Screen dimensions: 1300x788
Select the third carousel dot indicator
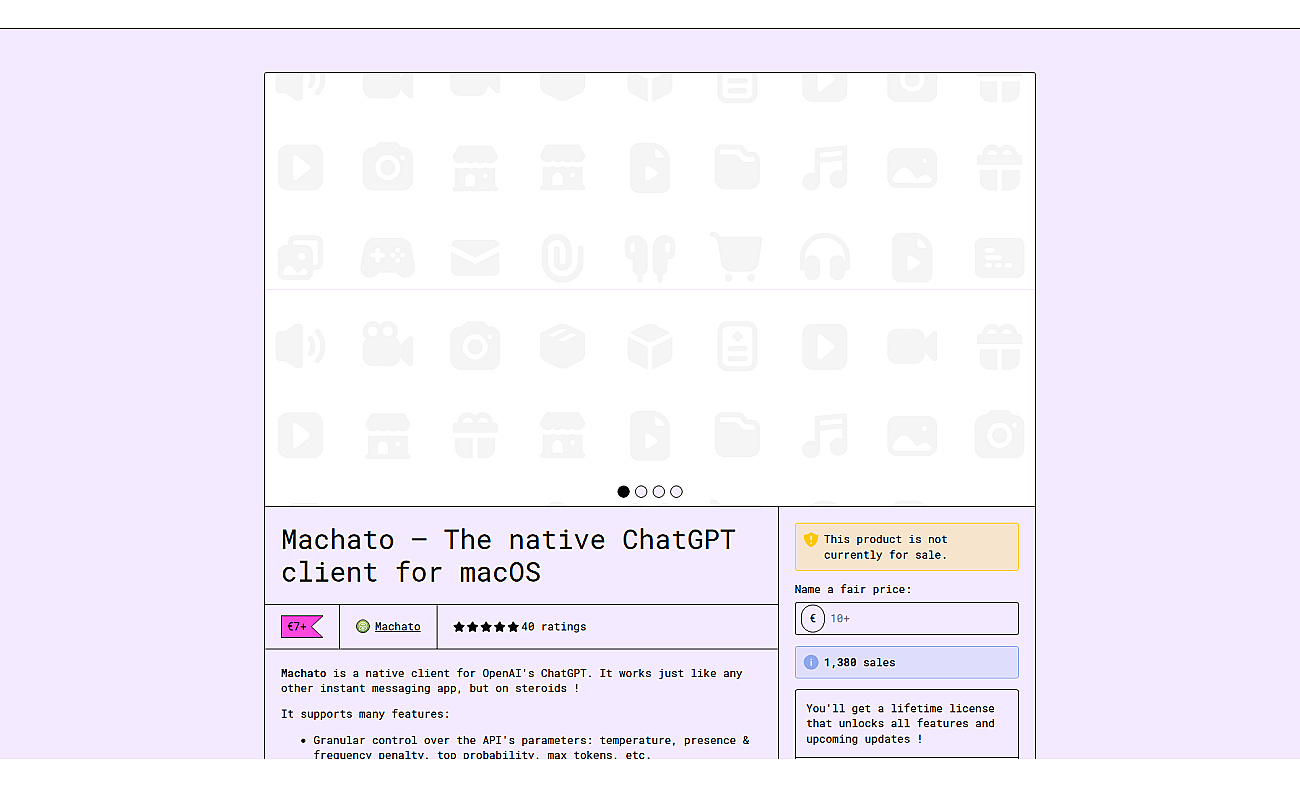659,491
